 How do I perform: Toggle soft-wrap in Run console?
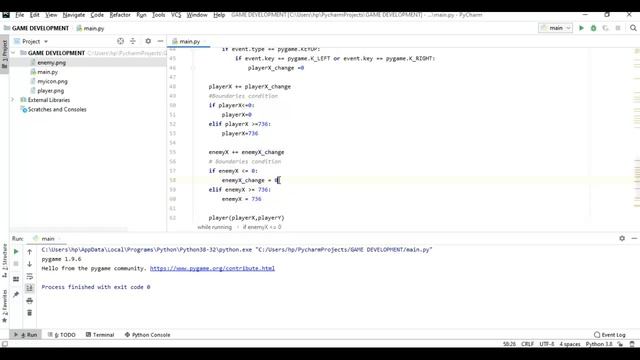(x=29, y=276)
